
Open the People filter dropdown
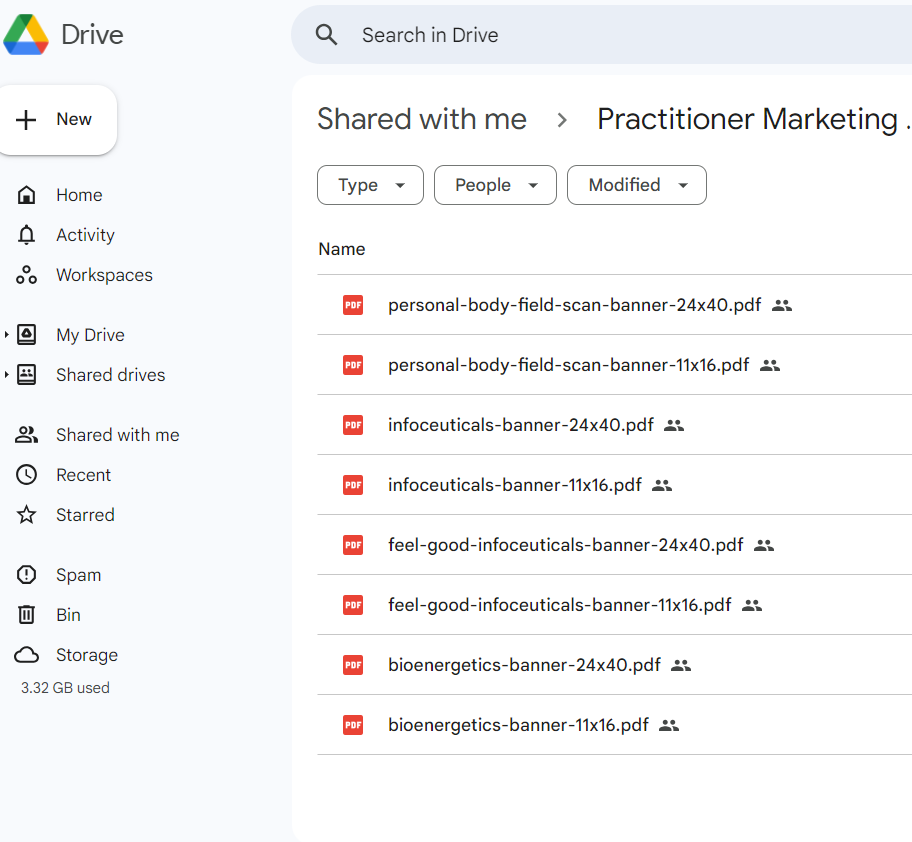pos(496,185)
